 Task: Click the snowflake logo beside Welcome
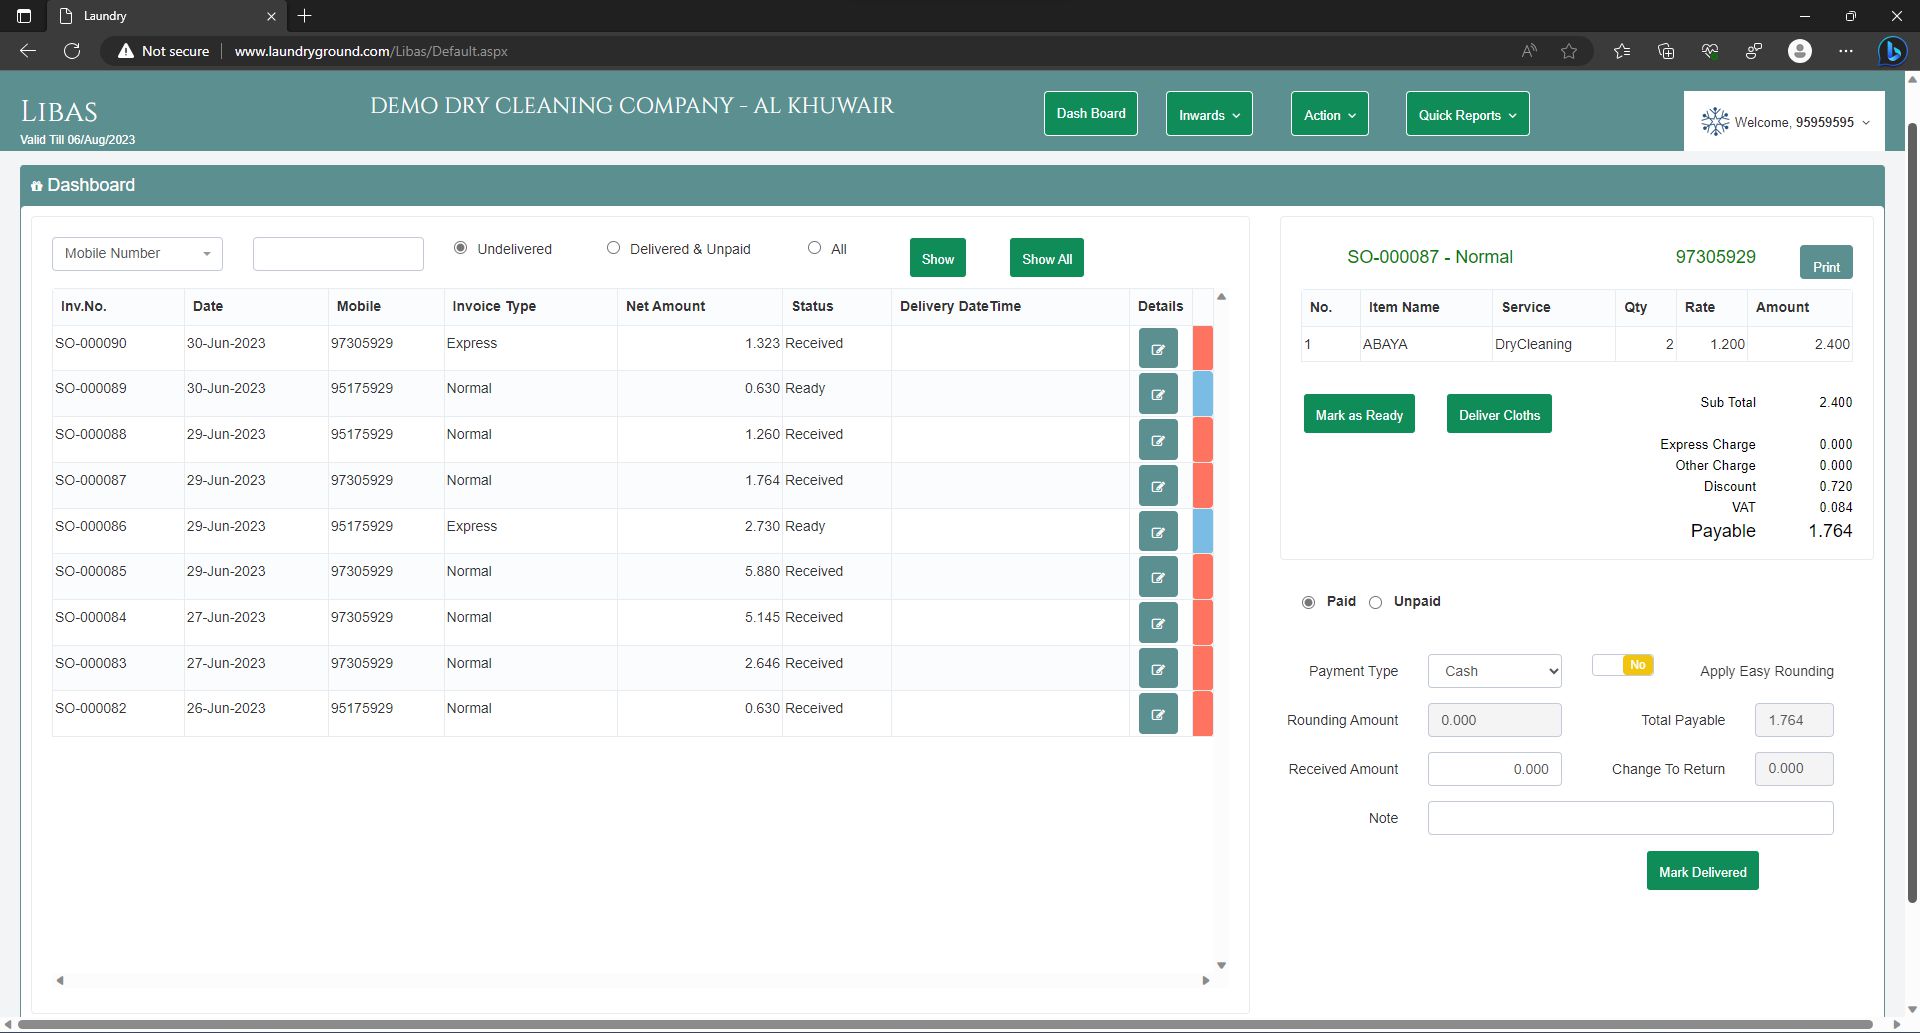(1715, 122)
